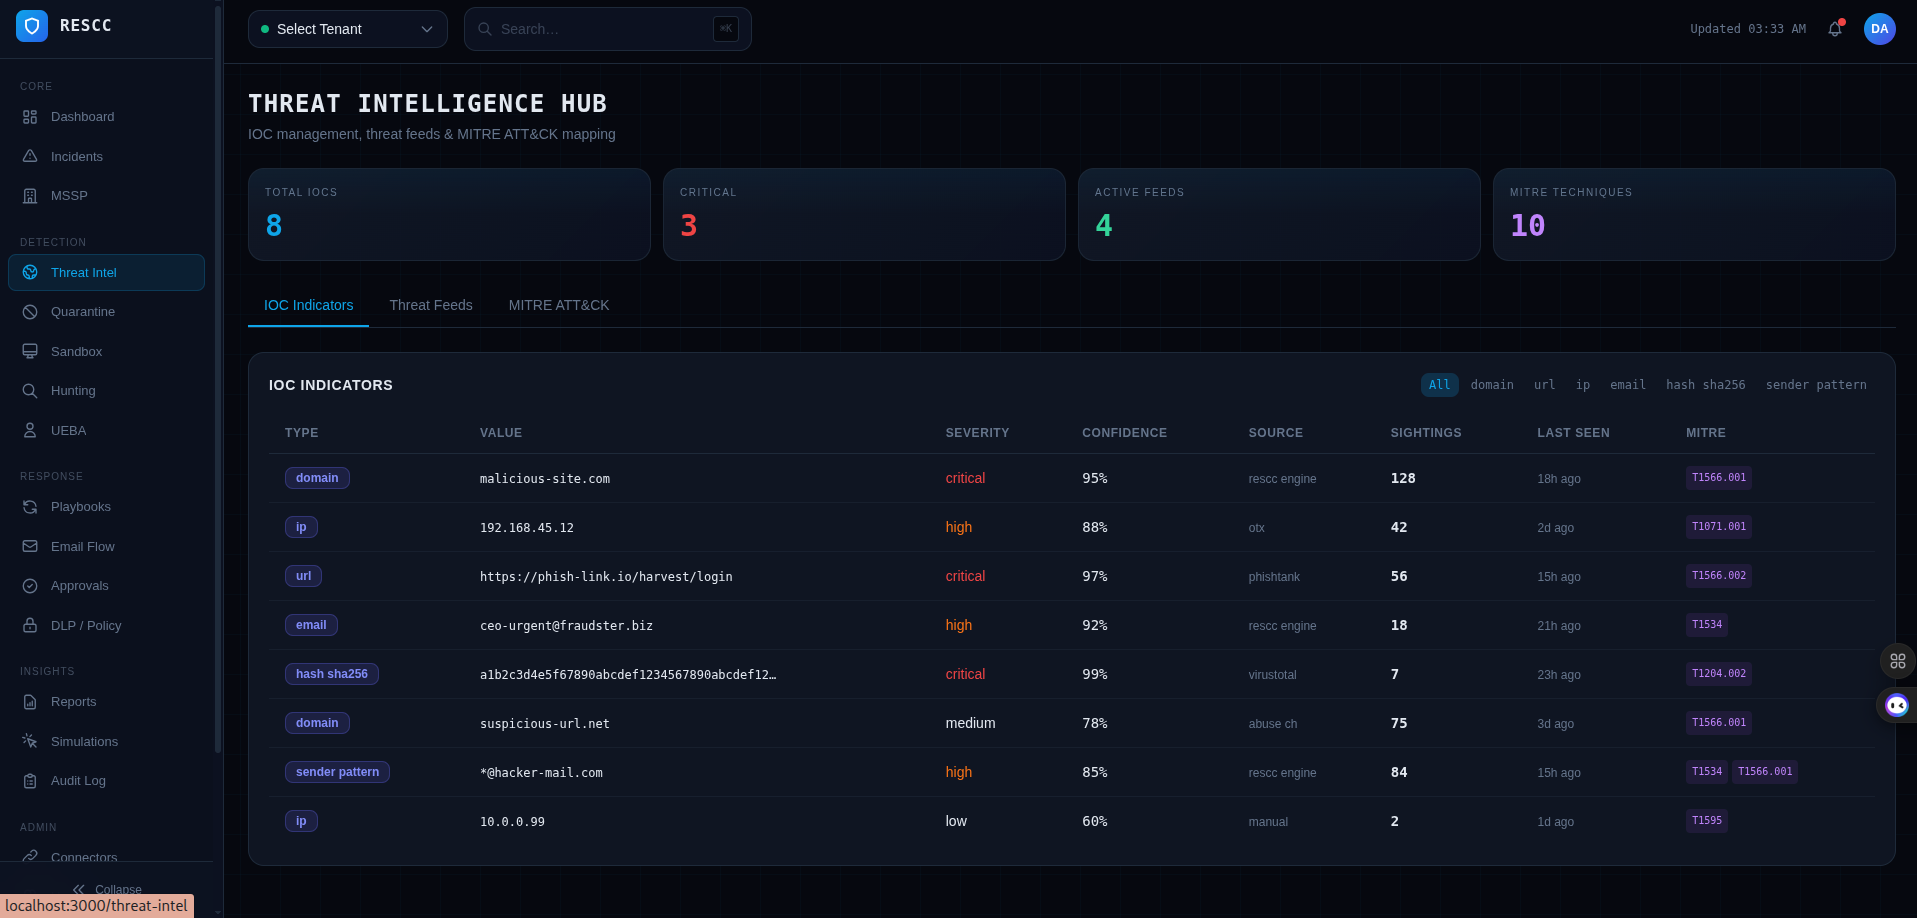This screenshot has width=1917, height=918.
Task: Open the MITRE ATT&CK tab
Action: [x=558, y=305]
